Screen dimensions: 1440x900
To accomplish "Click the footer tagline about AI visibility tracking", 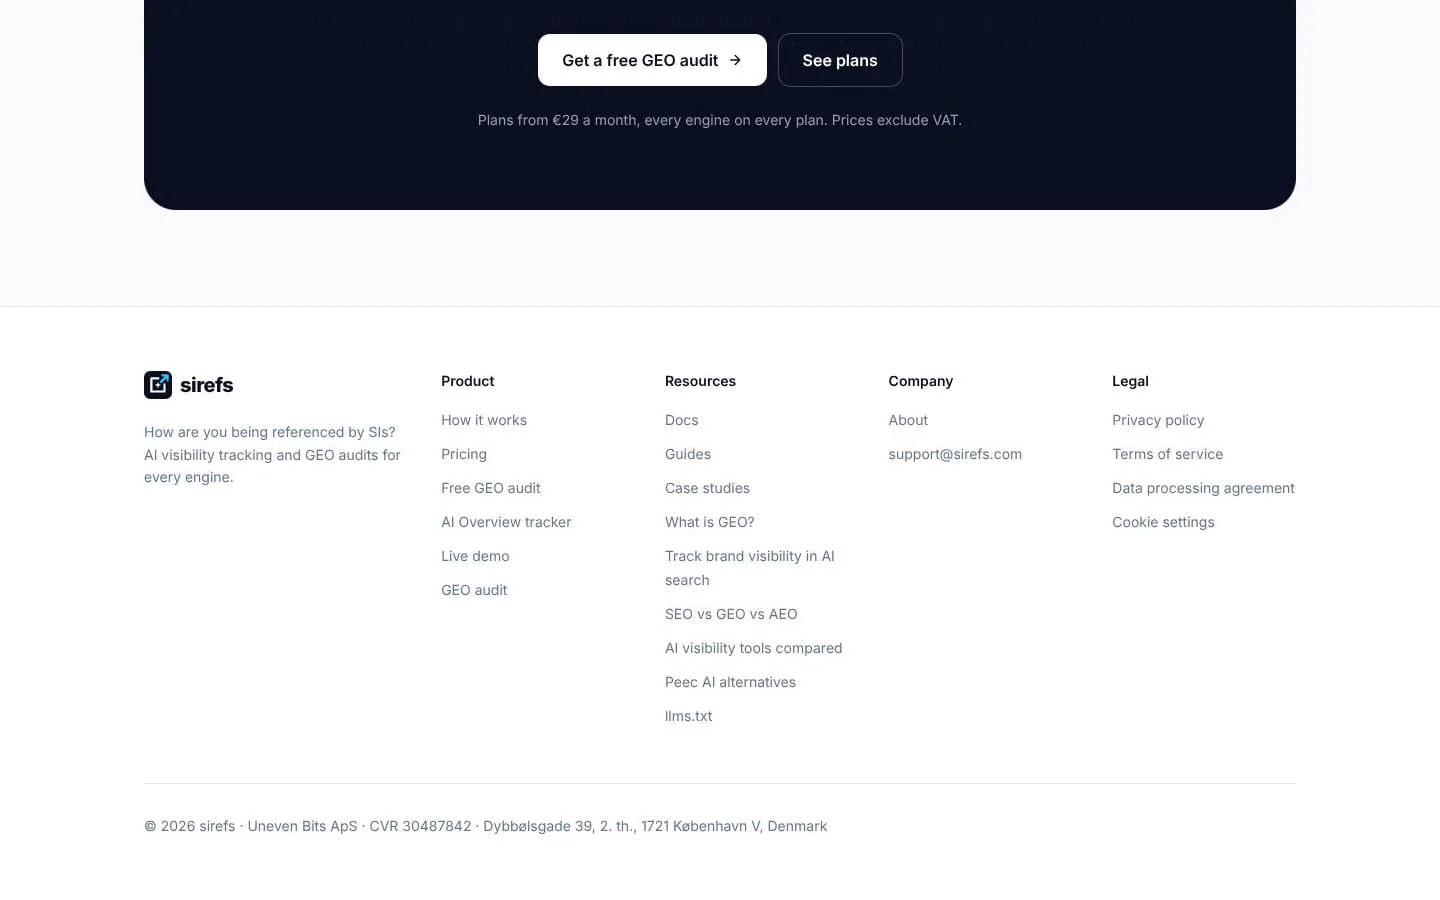I will coord(272,455).
